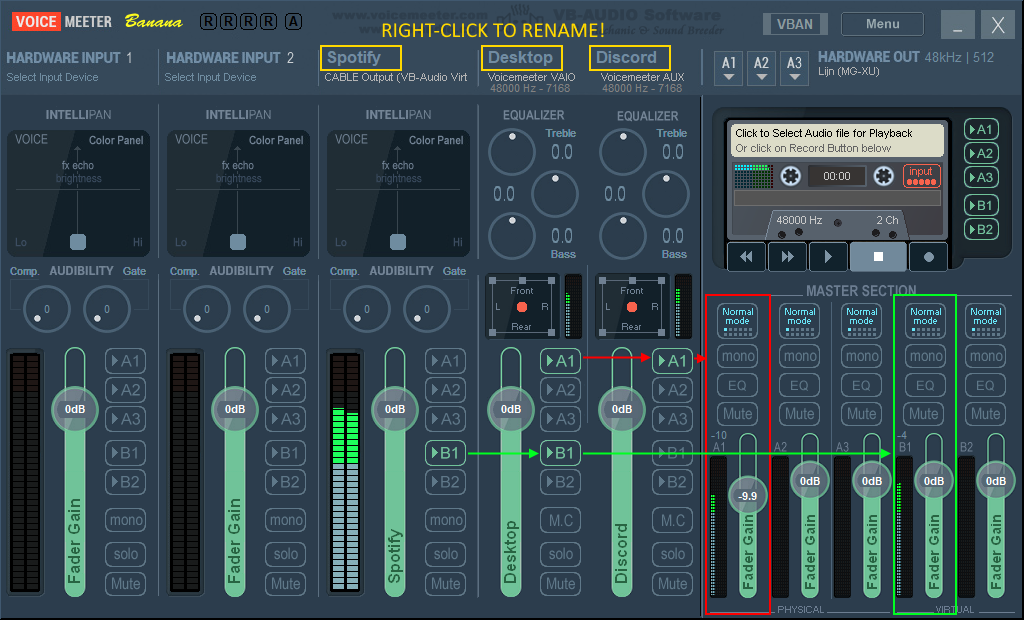Route Discord strip to A1 bus
The image size is (1024, 620).
pos(673,361)
